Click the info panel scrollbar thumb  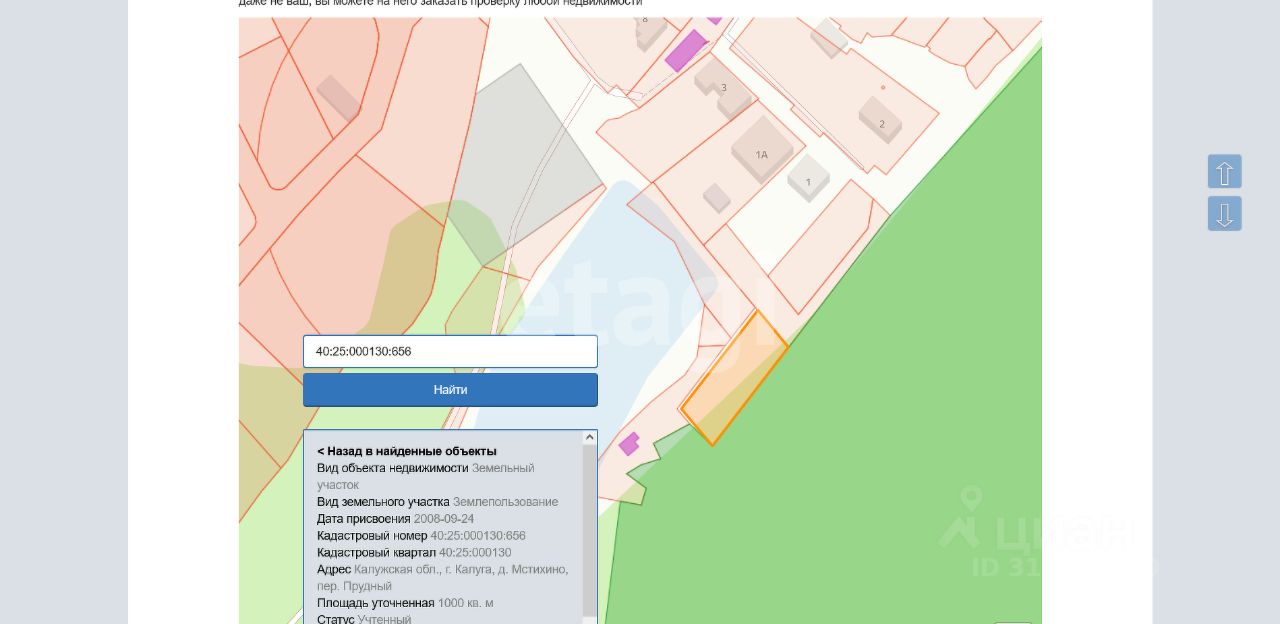[590, 530]
